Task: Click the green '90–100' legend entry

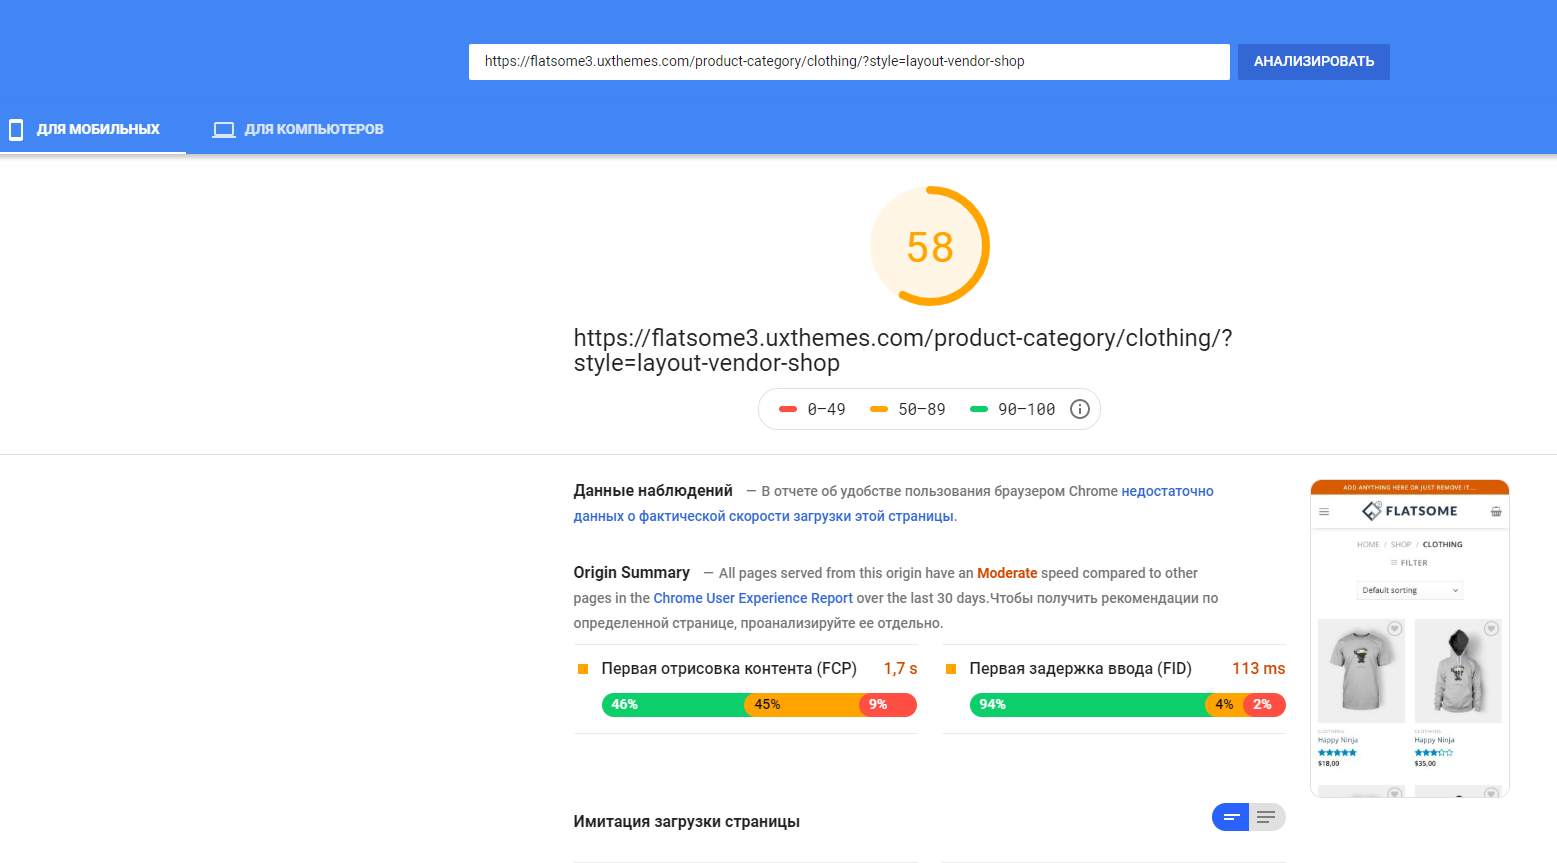Action: pos(1012,409)
